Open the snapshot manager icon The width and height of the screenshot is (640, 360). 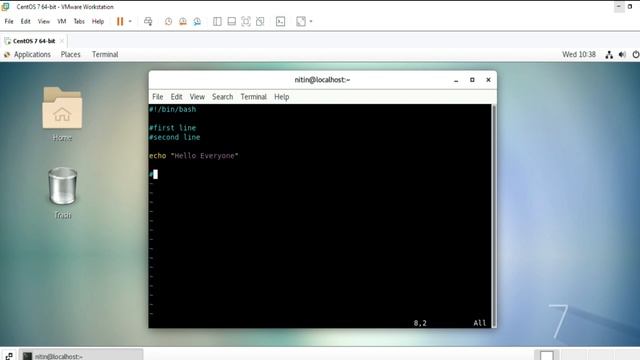(x=197, y=21)
